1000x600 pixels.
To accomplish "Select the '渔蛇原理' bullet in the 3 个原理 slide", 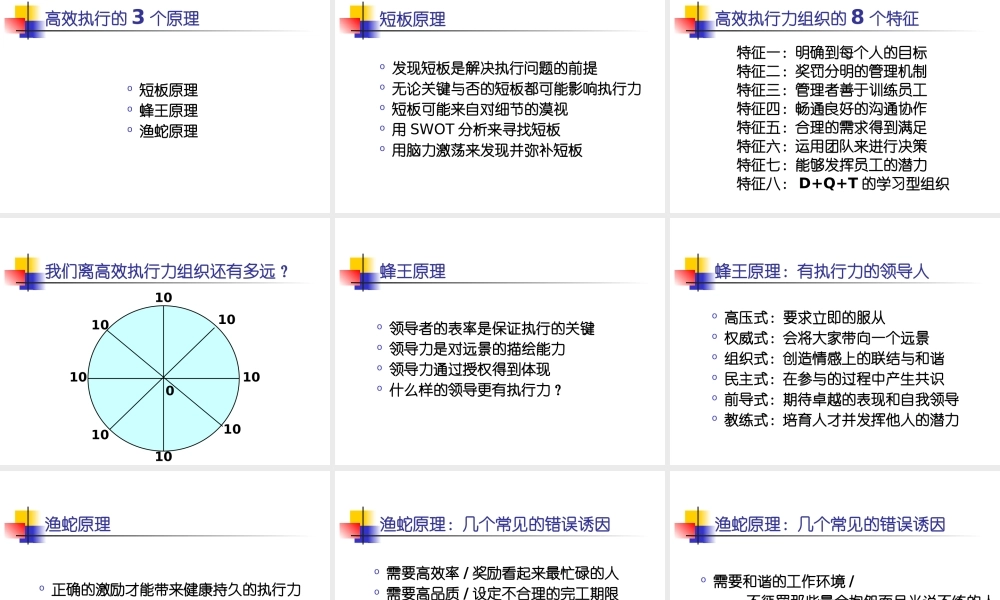I will coord(168,131).
